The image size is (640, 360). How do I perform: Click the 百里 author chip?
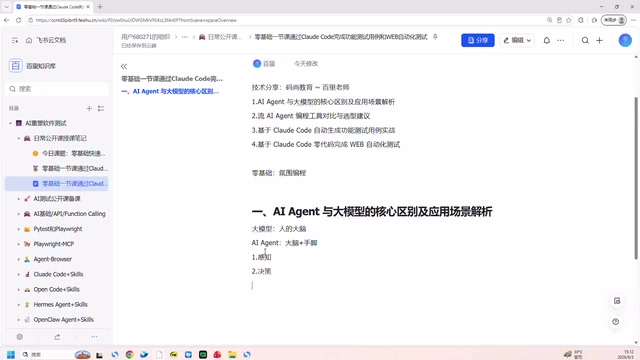pos(264,64)
